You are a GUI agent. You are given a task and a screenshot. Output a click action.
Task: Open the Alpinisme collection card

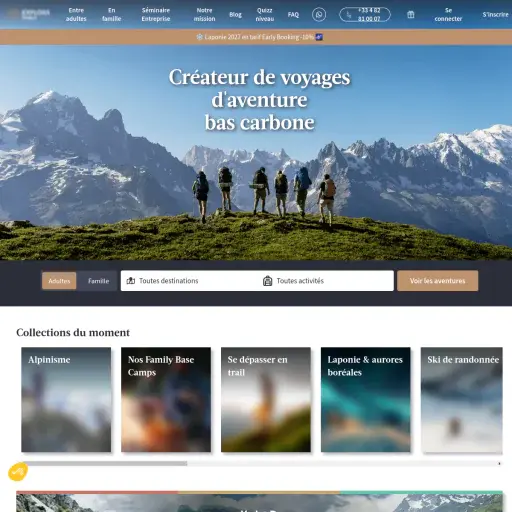coord(66,399)
